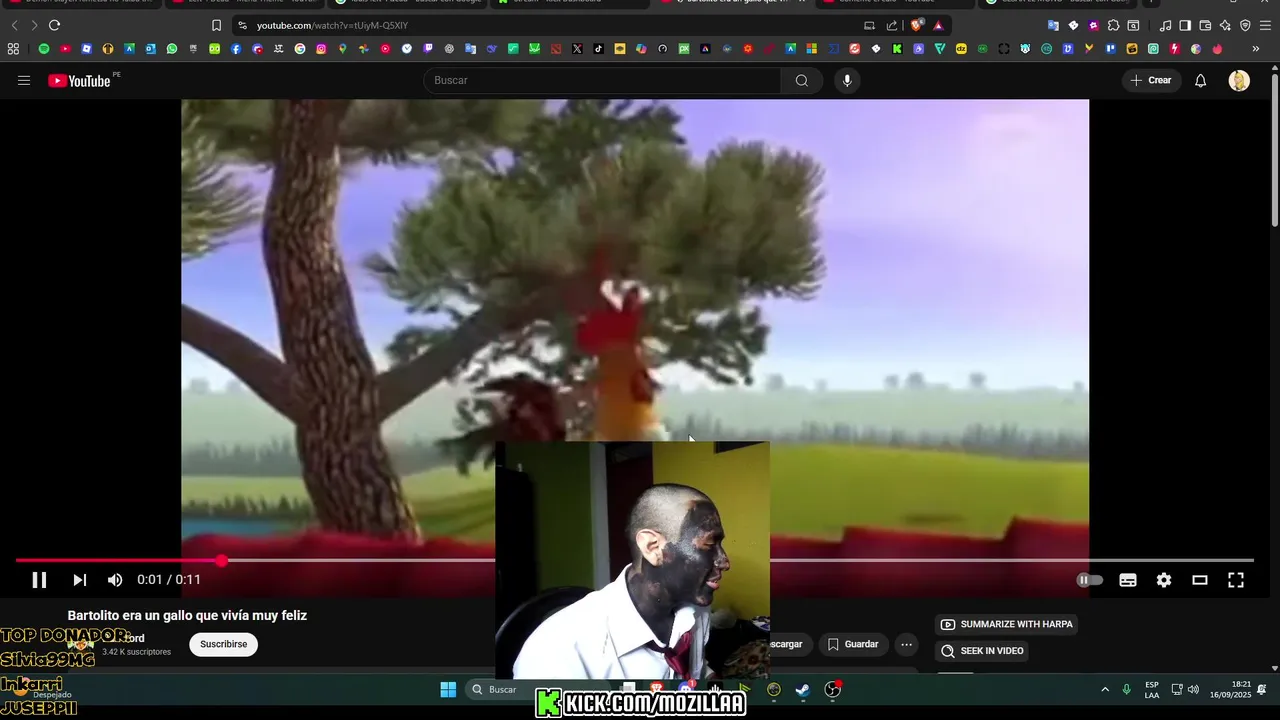1280x720 pixels.
Task: Open Twitch bookmark
Action: 428,48
